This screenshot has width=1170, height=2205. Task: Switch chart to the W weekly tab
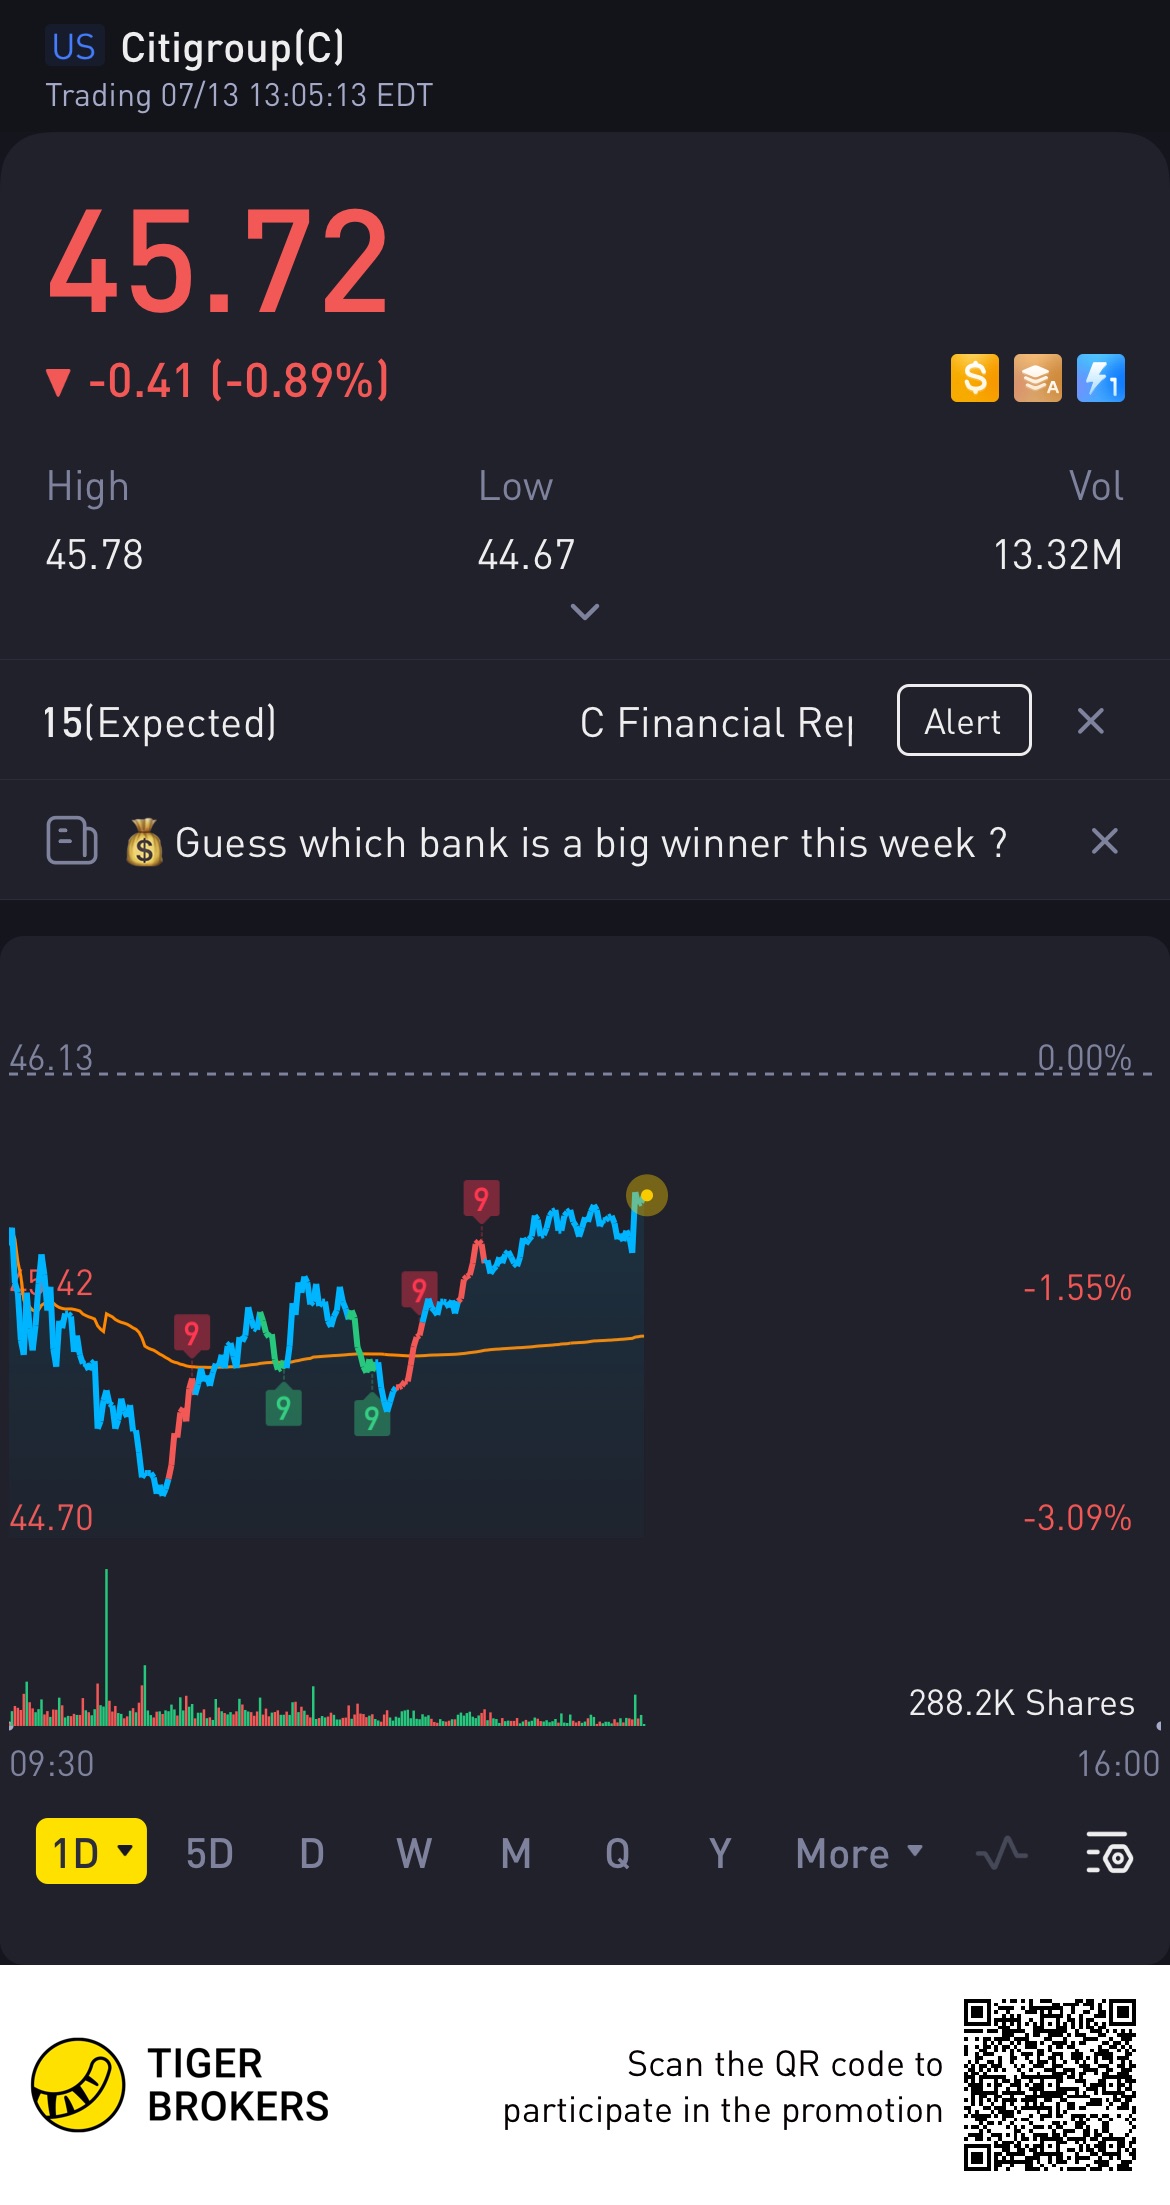click(414, 1853)
